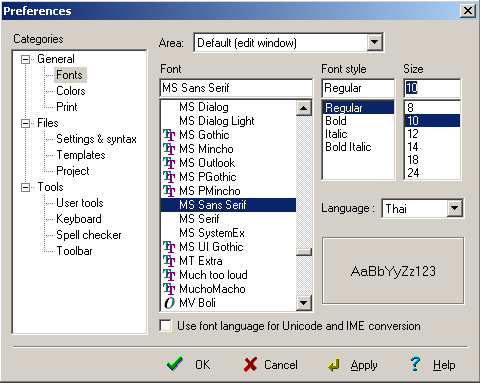Select the Tools category node
The image size is (480, 383).
(x=50, y=187)
